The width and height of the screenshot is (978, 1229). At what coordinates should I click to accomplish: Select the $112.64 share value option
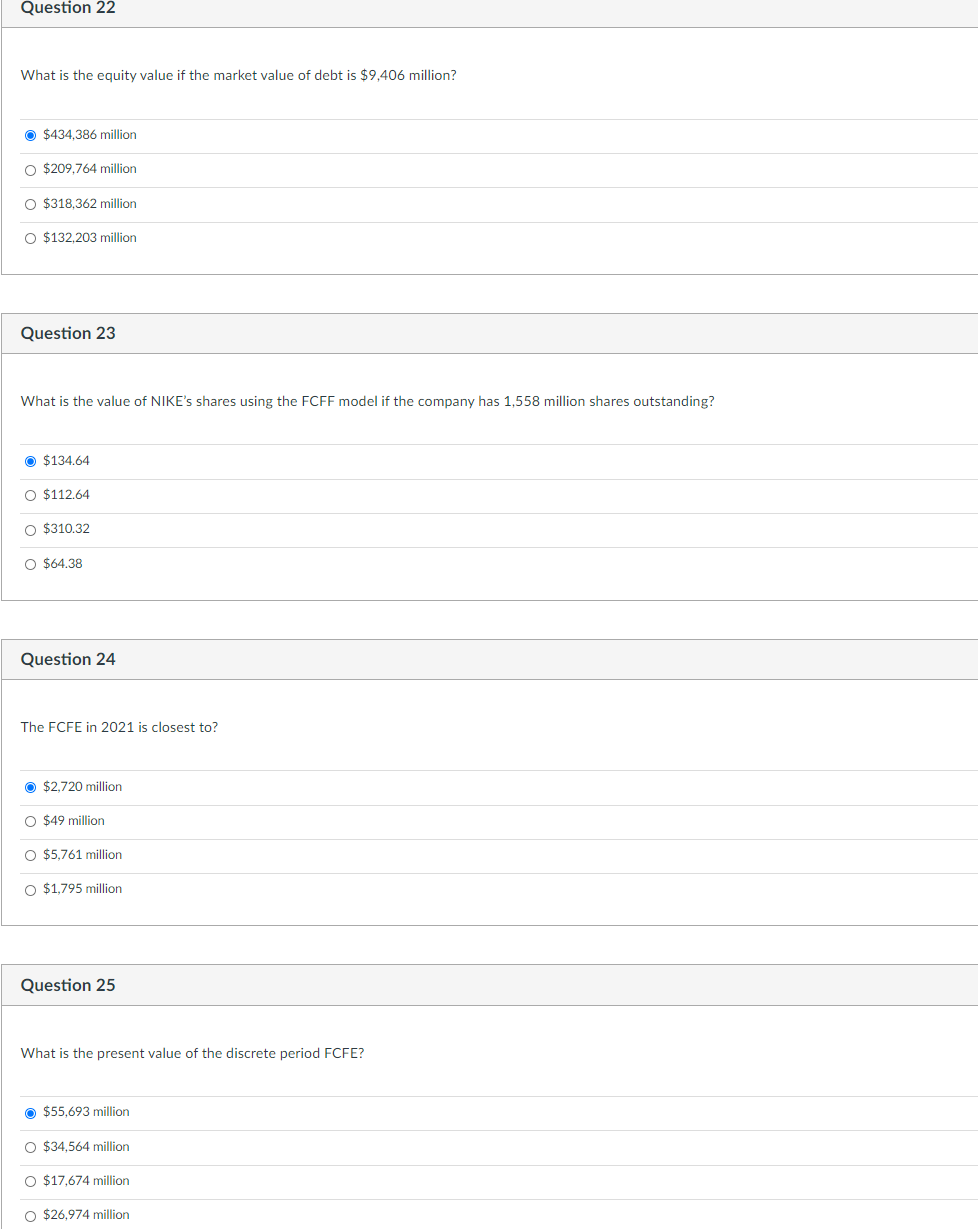(x=31, y=495)
